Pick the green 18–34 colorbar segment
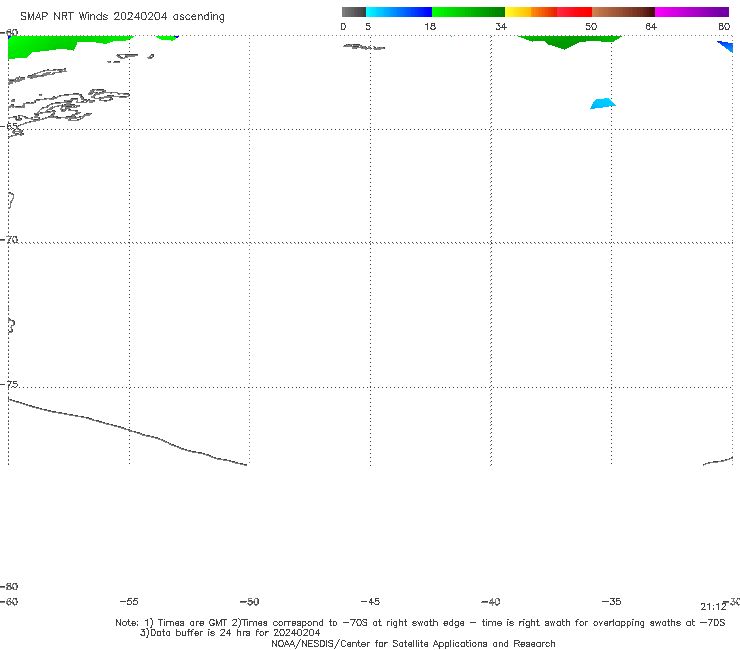This screenshot has width=740, height=650. pyautogui.click(x=468, y=12)
